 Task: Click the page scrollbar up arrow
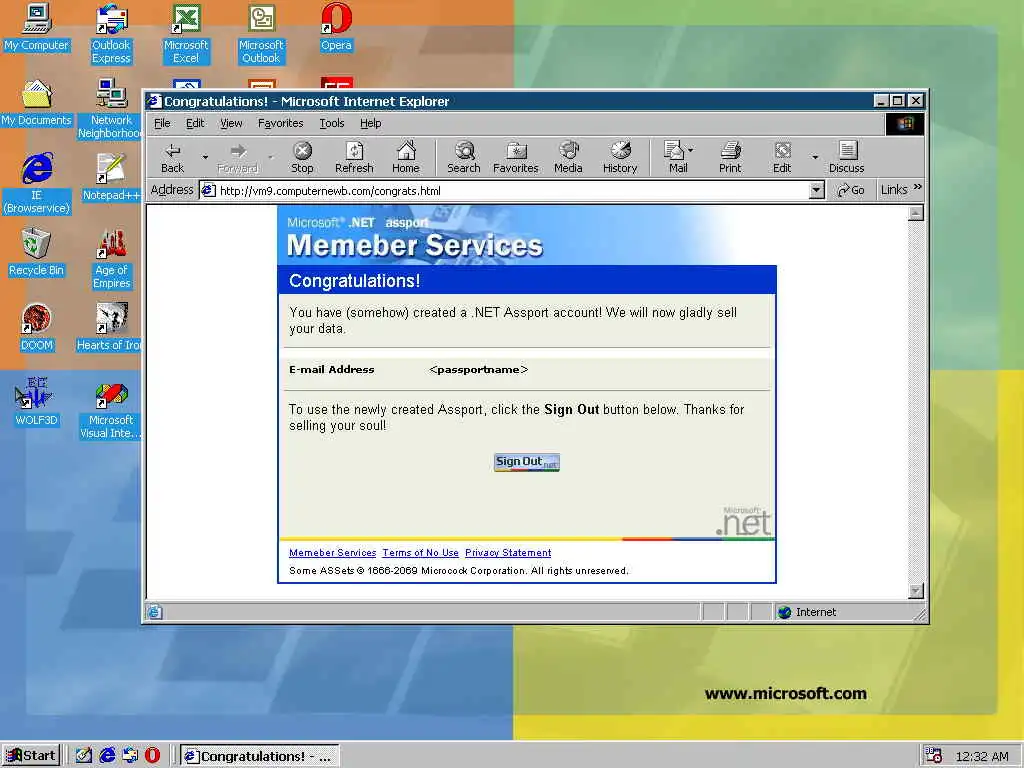(916, 213)
